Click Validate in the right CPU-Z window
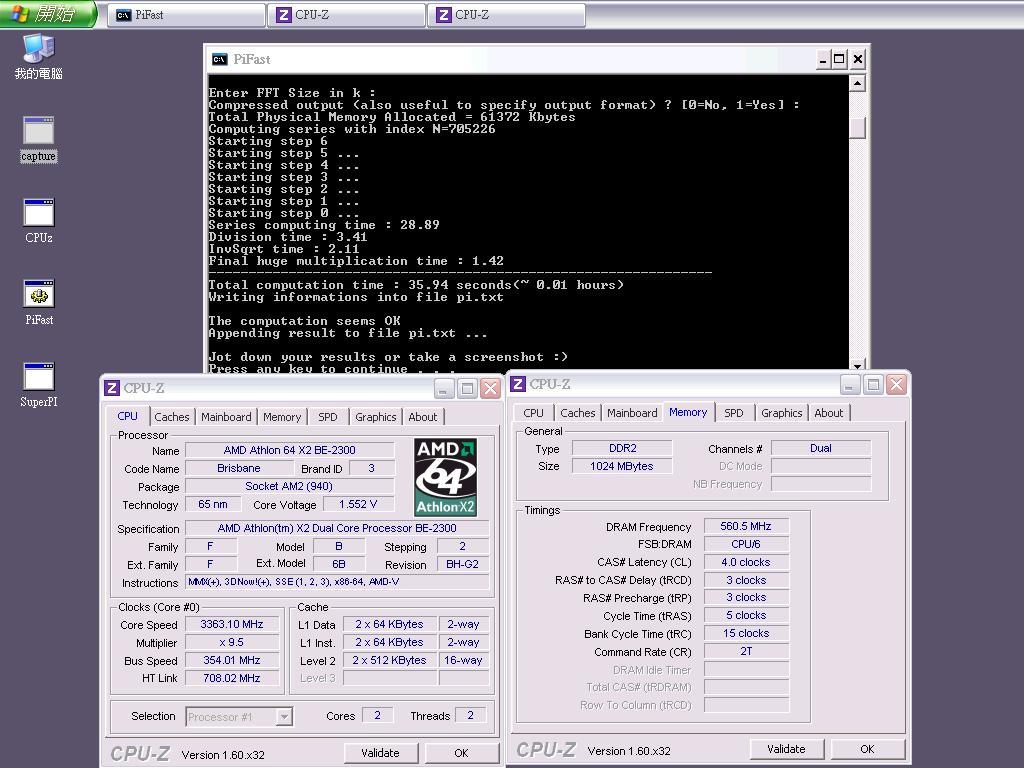 pyautogui.click(x=786, y=749)
